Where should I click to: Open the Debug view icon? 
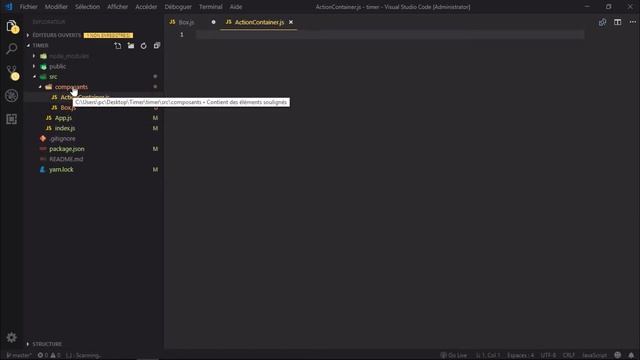(x=11, y=96)
